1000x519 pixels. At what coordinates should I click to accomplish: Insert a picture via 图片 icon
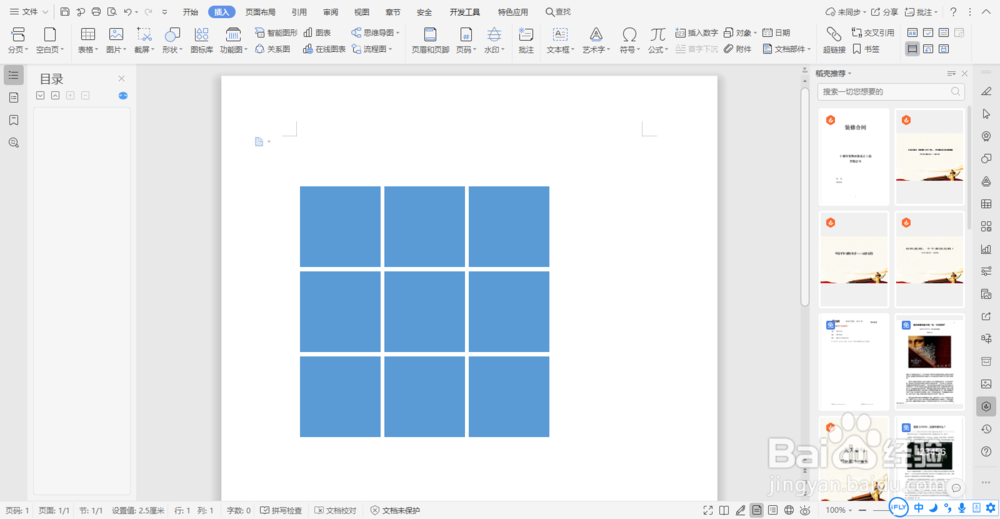(115, 40)
